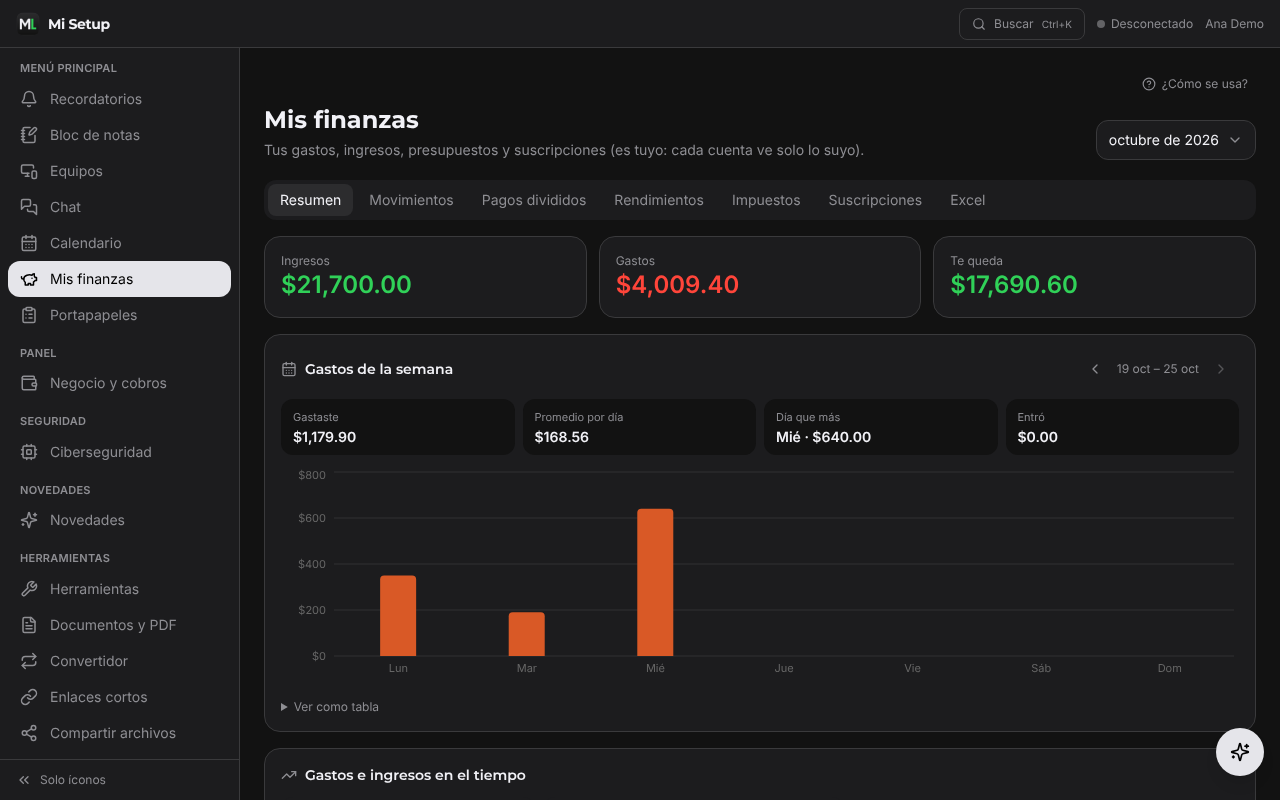Open Bloc de notas notepad icon

coord(30,135)
